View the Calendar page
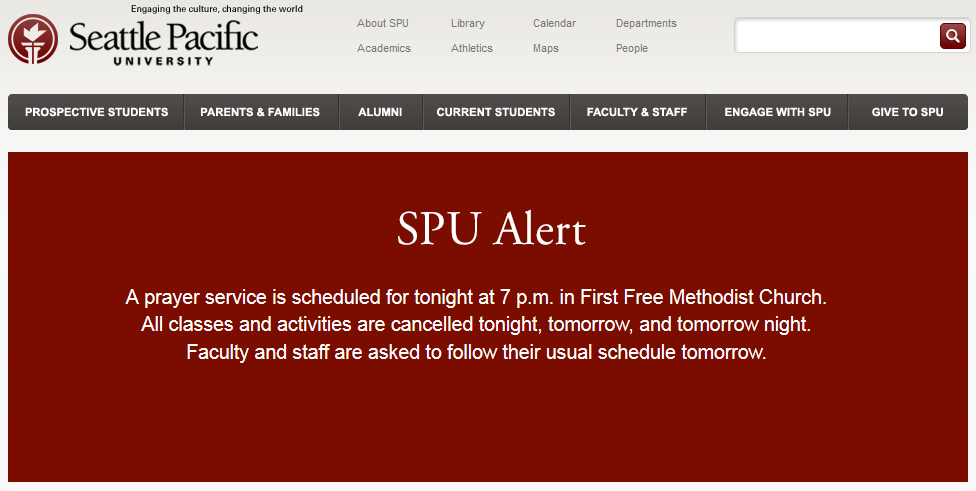Image resolution: width=976 pixels, height=491 pixels. point(554,23)
